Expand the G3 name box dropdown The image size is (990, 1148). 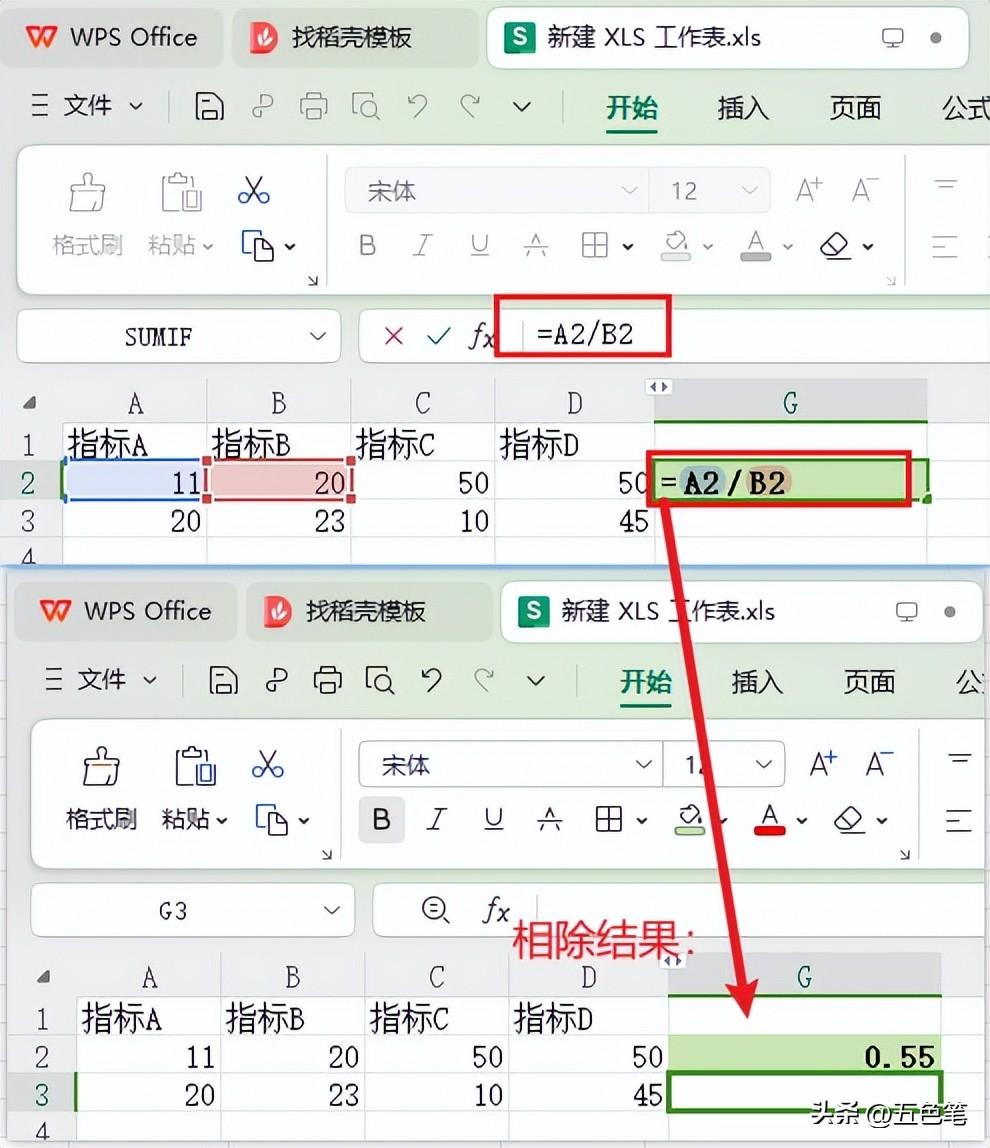pyautogui.click(x=332, y=910)
